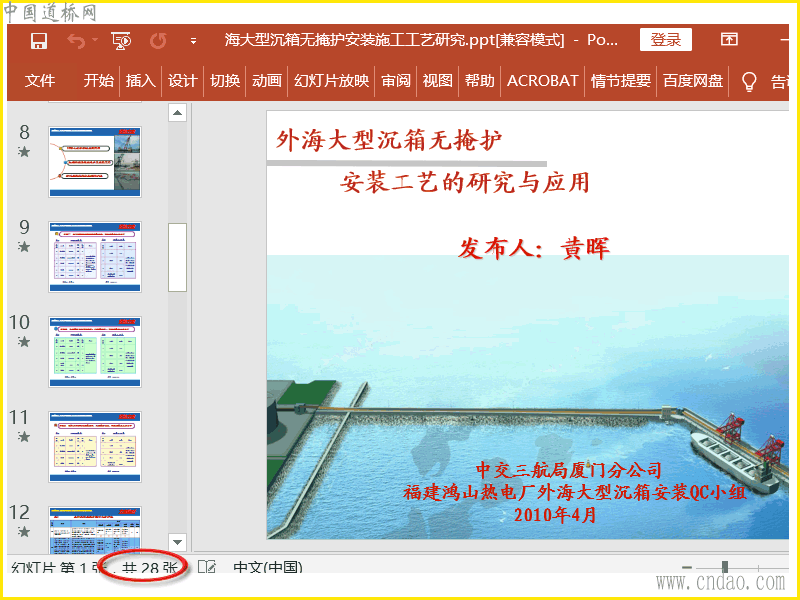Click the Undo arrow icon
The image size is (800, 600).
click(76, 41)
